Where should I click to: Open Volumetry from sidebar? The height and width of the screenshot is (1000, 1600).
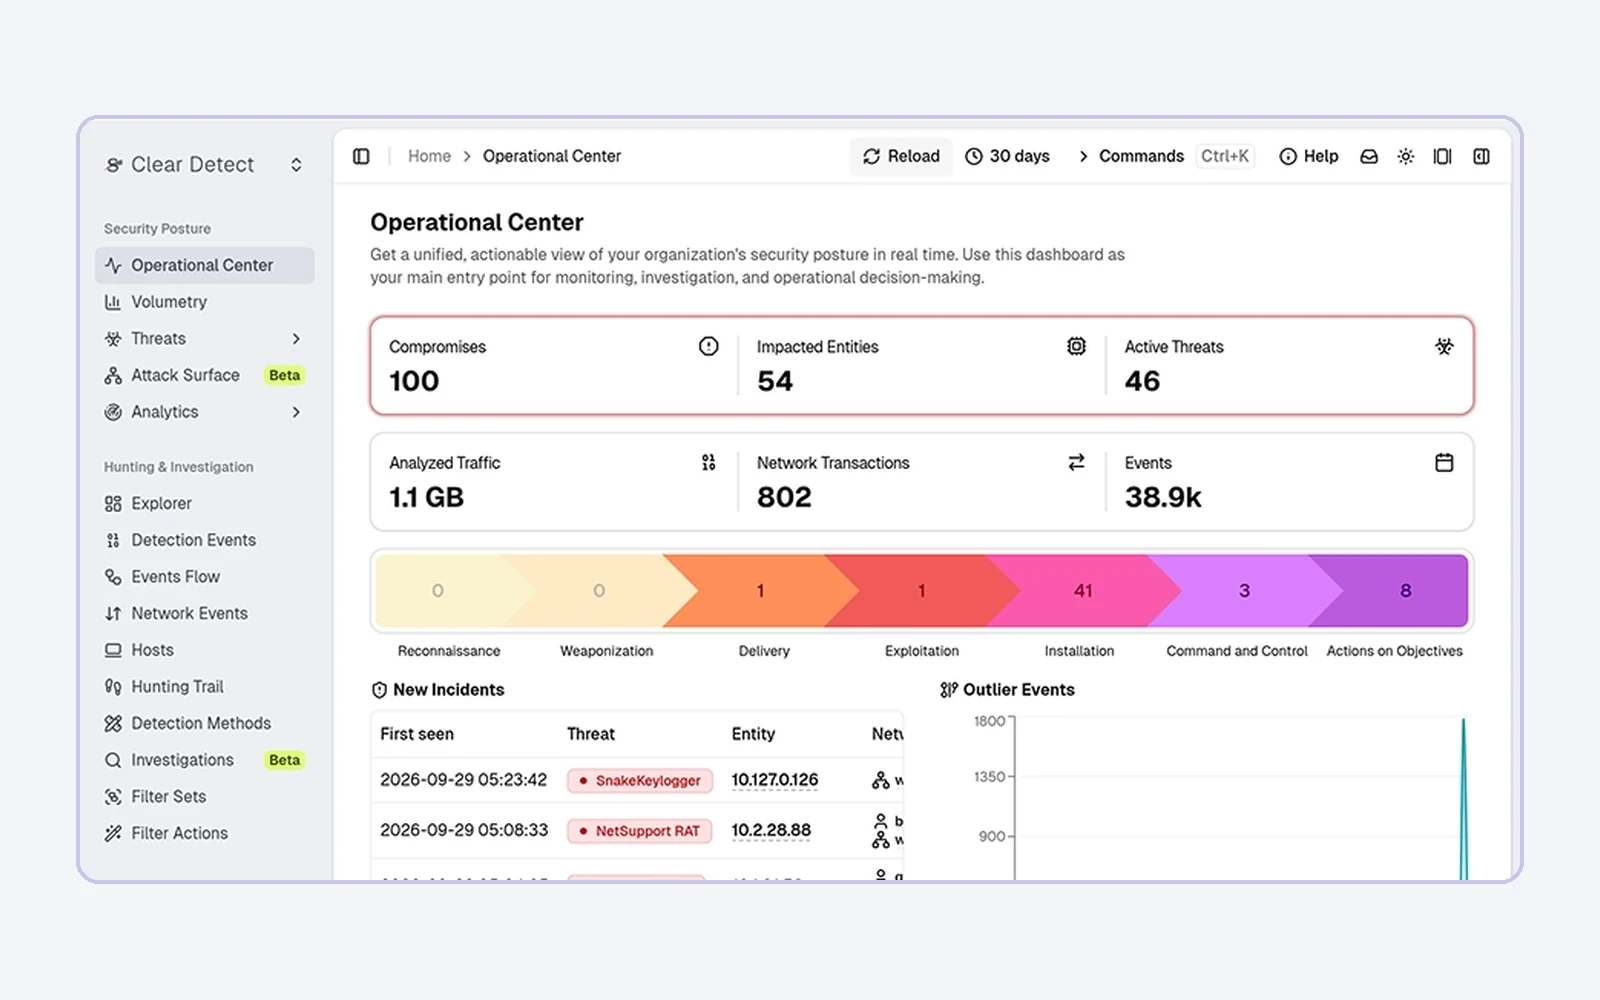205,302
